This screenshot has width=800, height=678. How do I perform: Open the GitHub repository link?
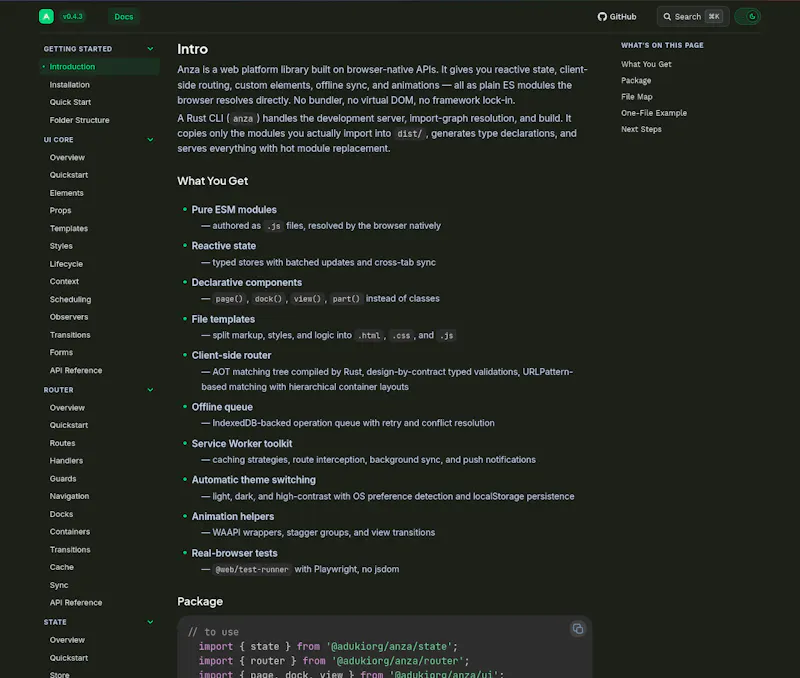617,17
